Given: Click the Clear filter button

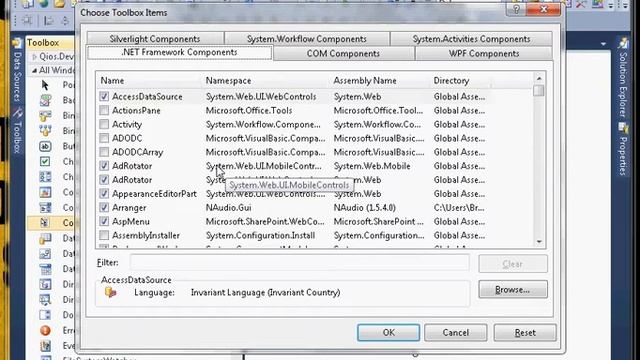Looking at the screenshot, I should pos(513,264).
